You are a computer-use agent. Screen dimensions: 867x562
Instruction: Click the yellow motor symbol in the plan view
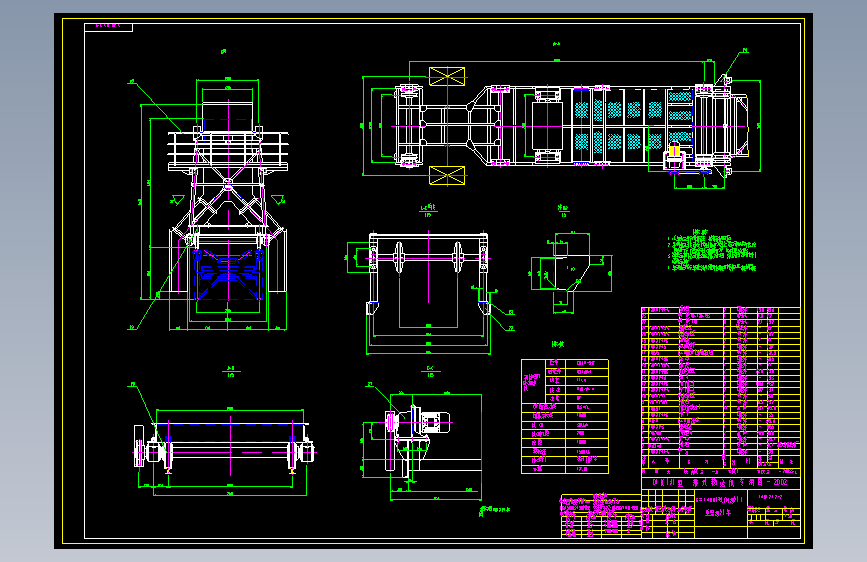674,150
